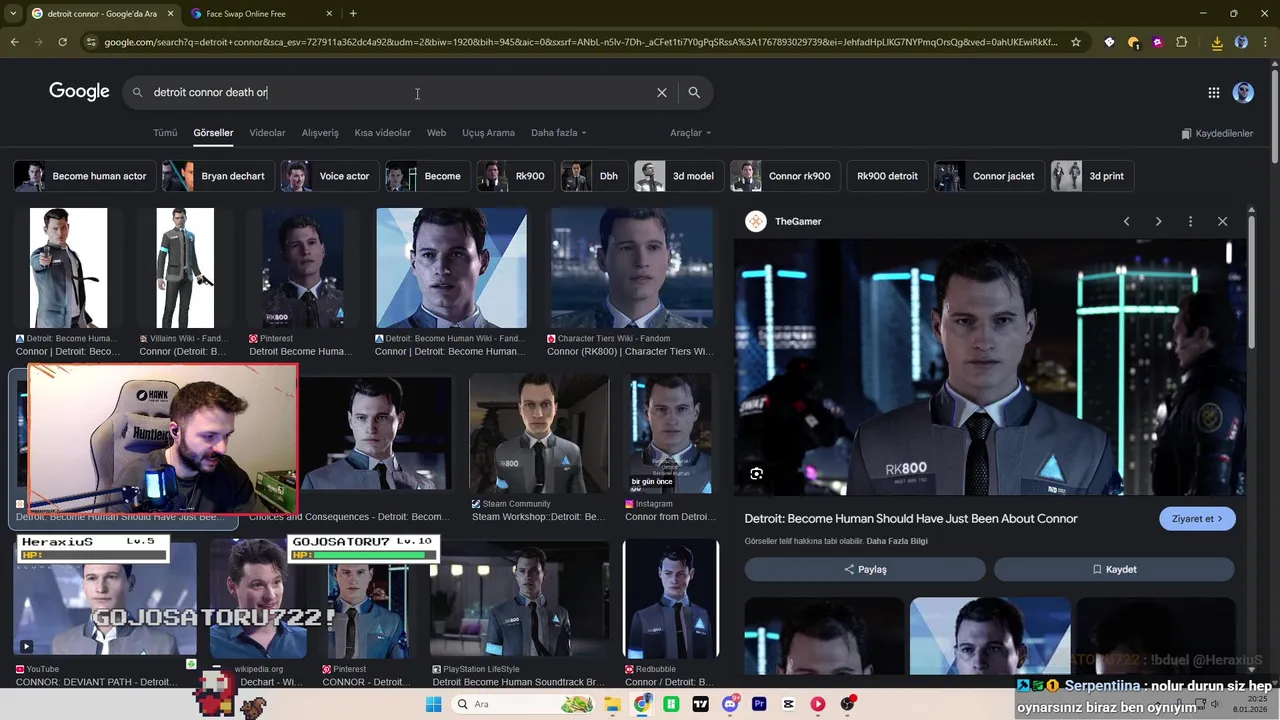Open Adobe Premiere Pro from taskbar
This screenshot has height=720, width=1280.
pos(759,704)
